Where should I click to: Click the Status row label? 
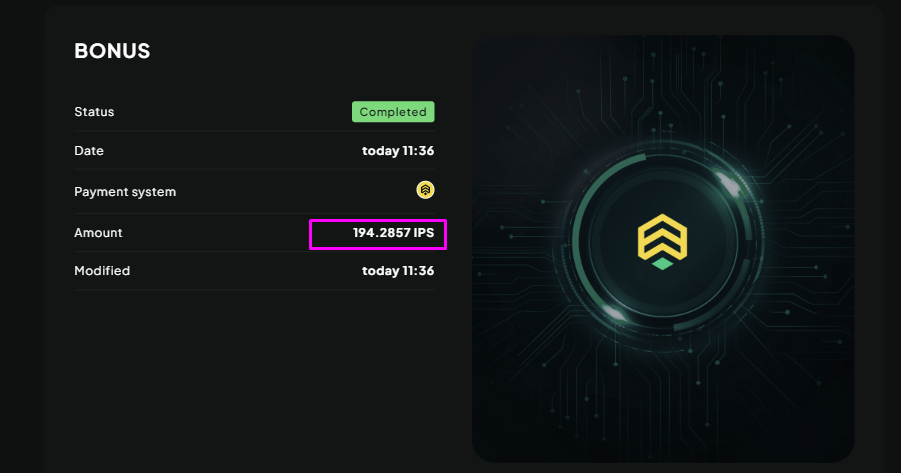pyautogui.click(x=94, y=112)
